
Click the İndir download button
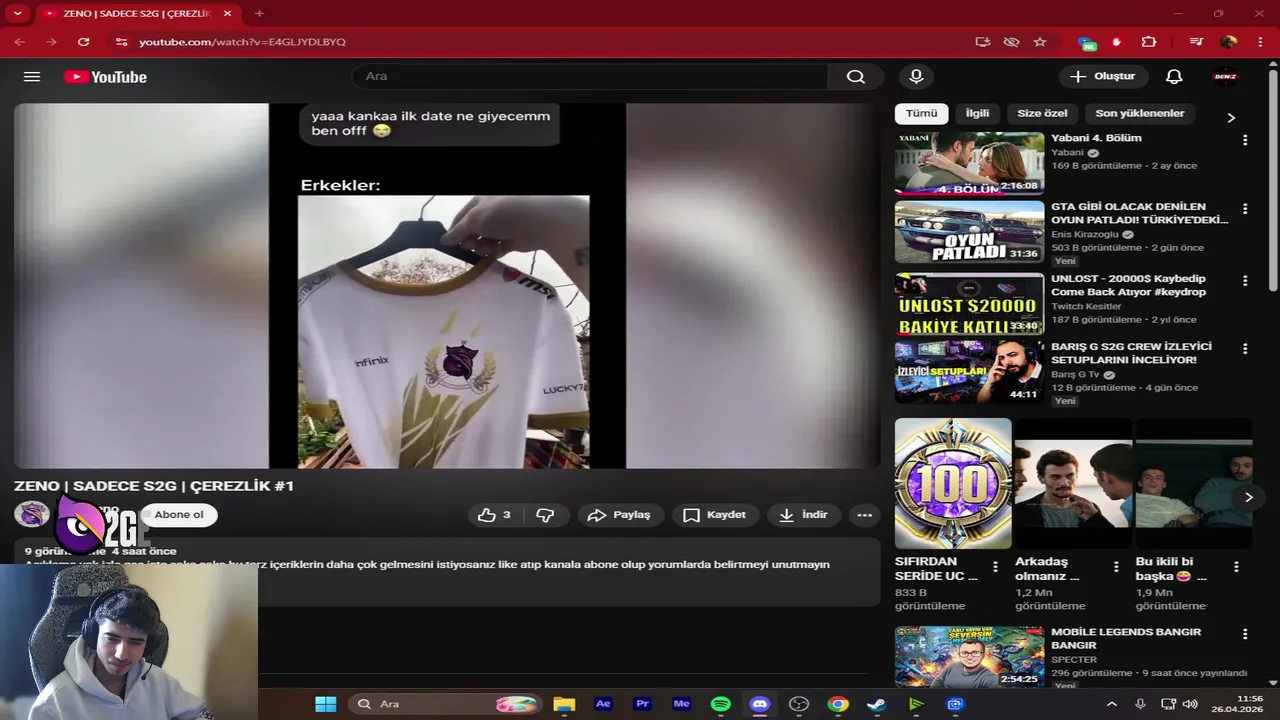coord(804,515)
